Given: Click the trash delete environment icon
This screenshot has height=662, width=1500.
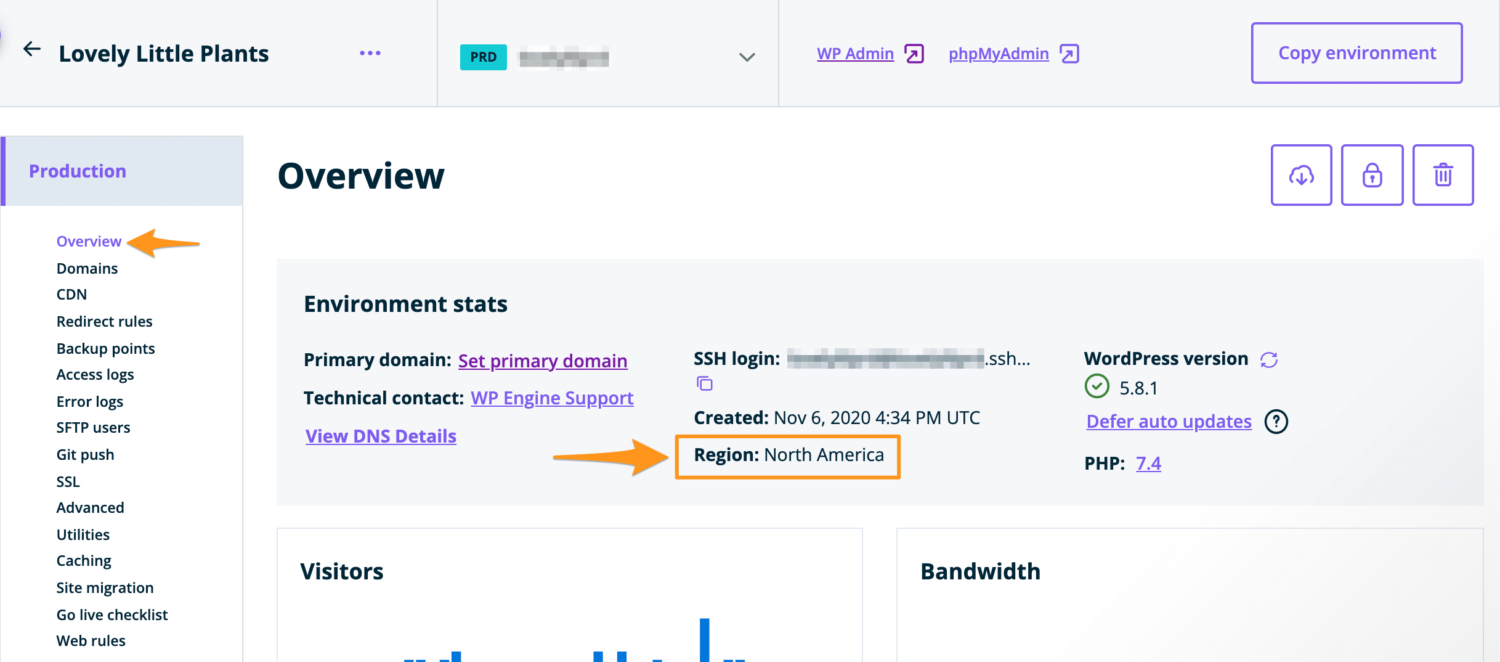Looking at the screenshot, I should coord(1443,175).
